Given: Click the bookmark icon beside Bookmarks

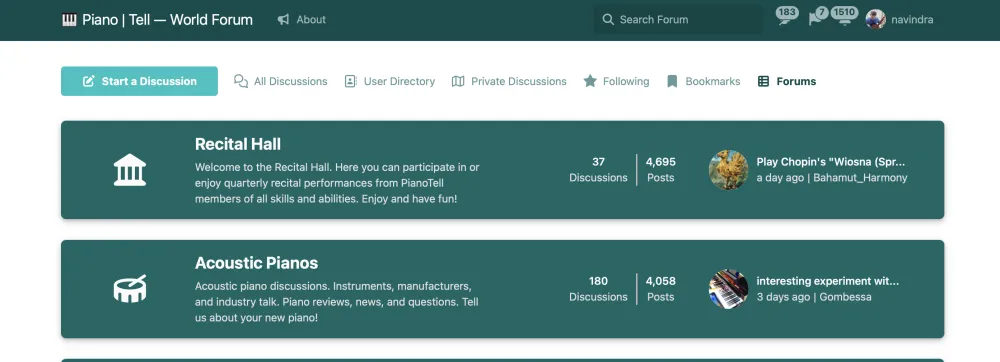Looking at the screenshot, I should click(x=672, y=81).
